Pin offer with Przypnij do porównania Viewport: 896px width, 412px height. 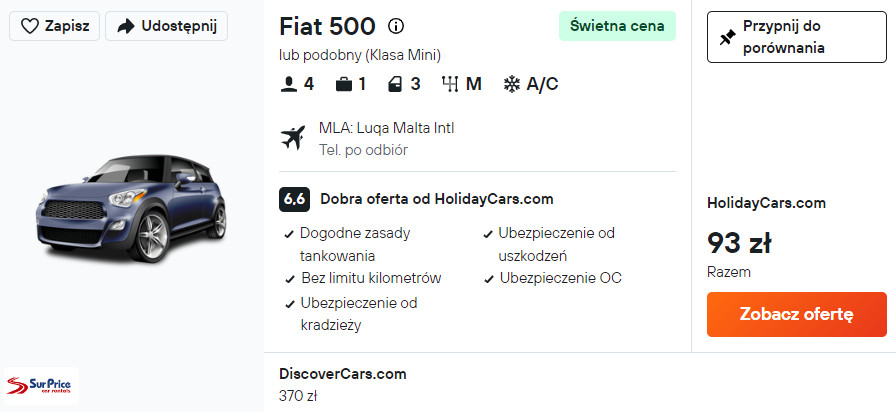(796, 37)
